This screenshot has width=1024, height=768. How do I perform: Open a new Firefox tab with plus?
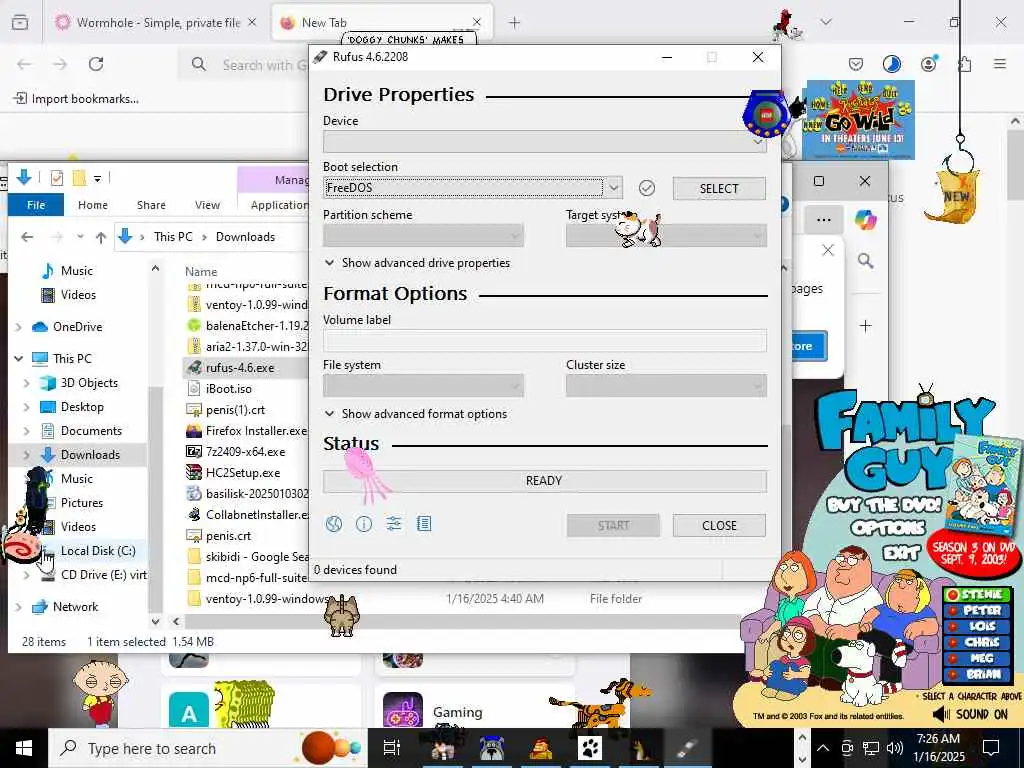click(x=515, y=23)
